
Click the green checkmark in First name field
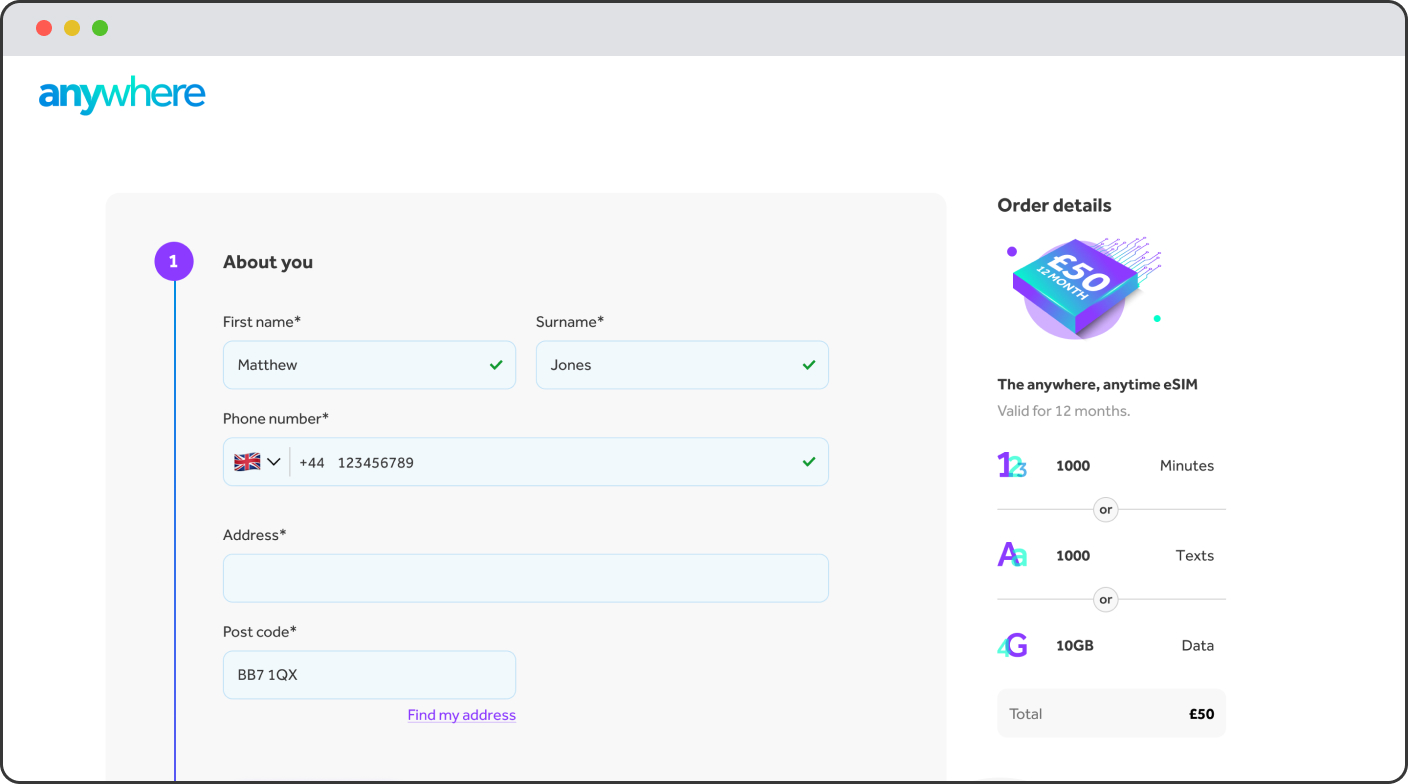pos(496,365)
